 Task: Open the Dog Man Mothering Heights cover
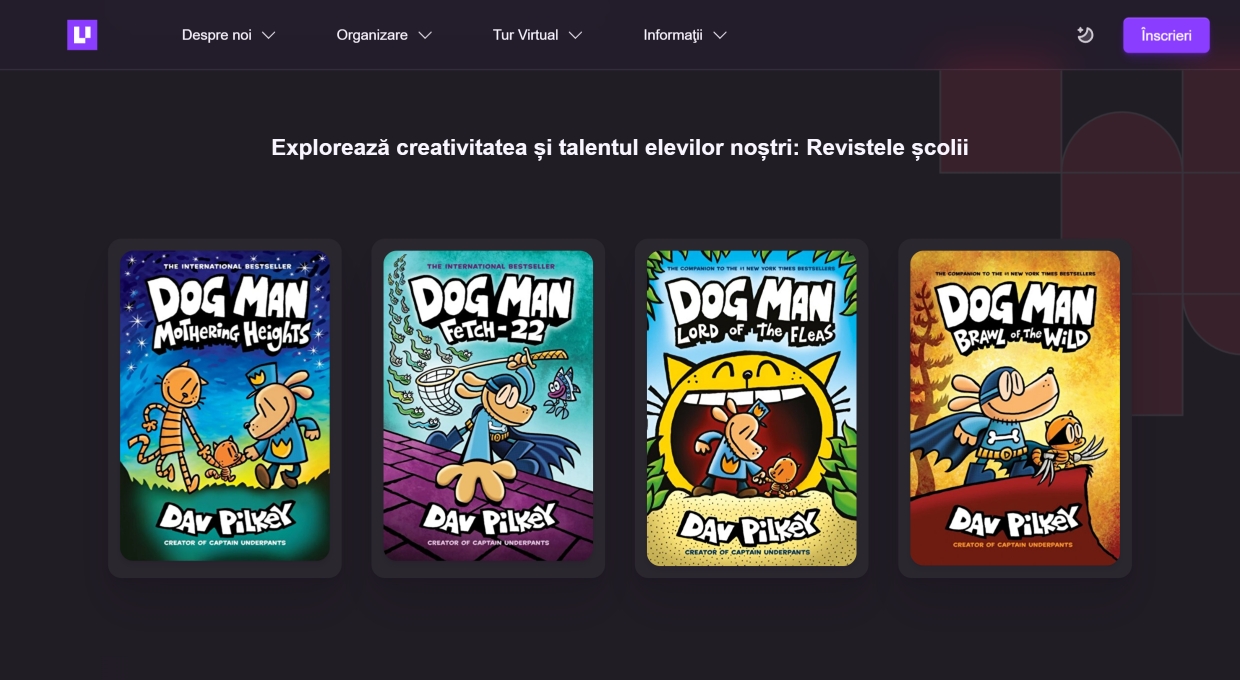tap(225, 405)
